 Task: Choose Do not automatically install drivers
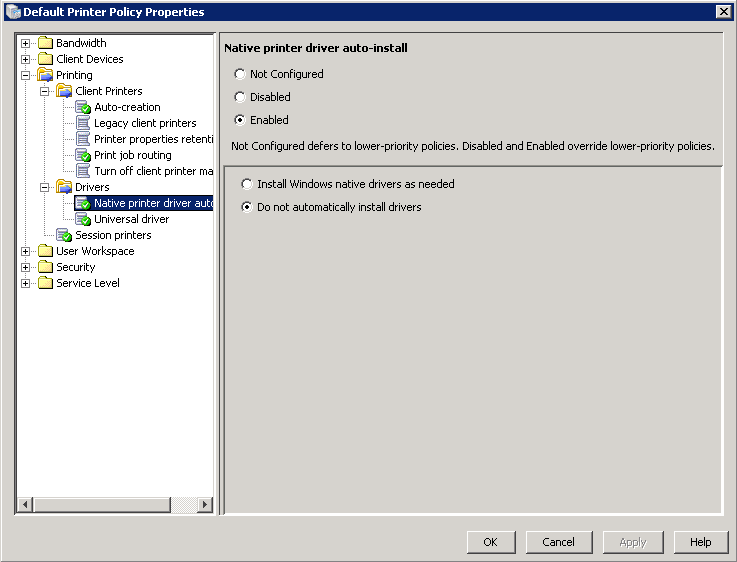(x=247, y=207)
